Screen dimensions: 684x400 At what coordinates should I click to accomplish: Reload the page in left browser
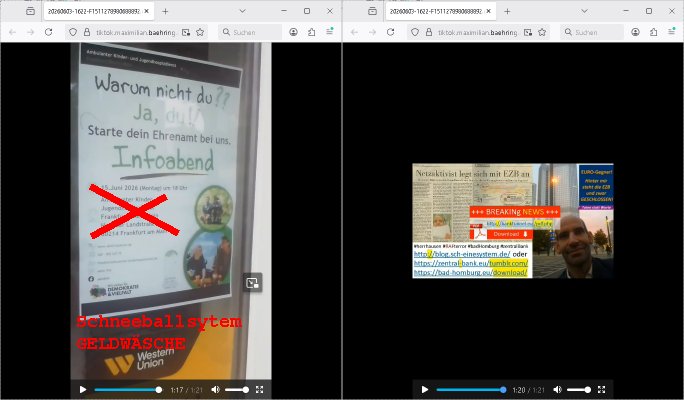coord(48,32)
